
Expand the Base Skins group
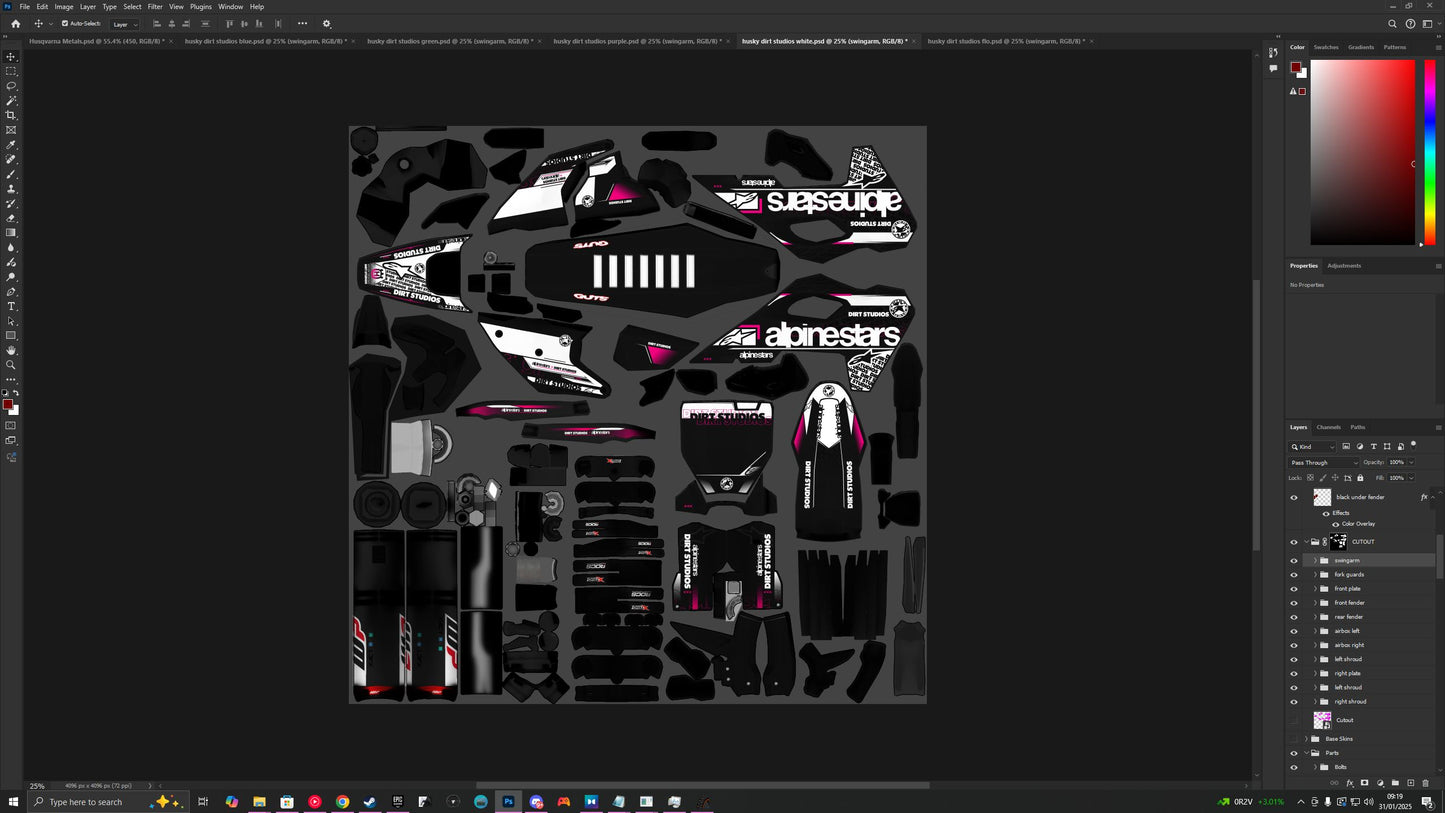pos(1306,739)
